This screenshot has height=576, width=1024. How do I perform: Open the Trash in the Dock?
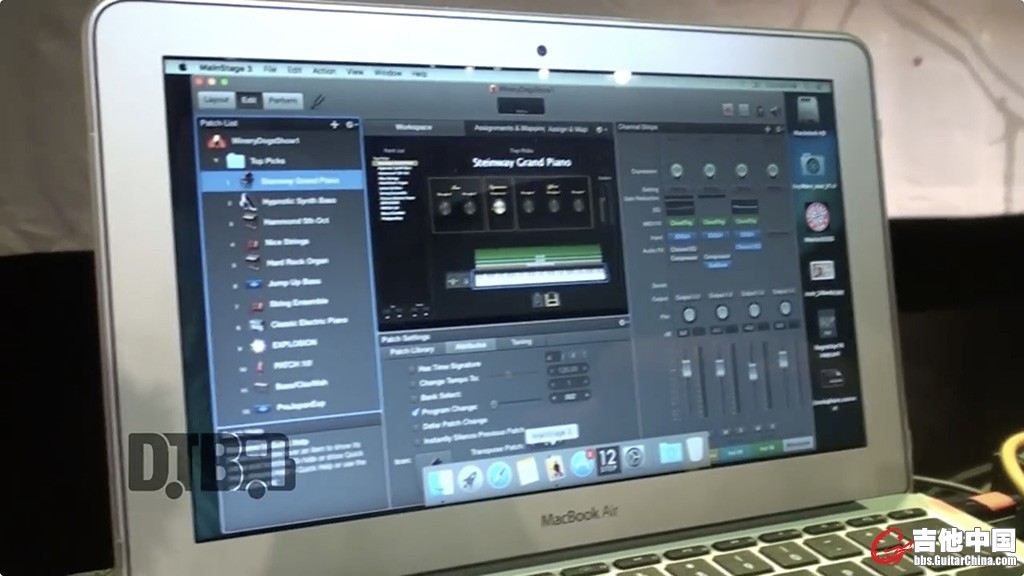696,450
